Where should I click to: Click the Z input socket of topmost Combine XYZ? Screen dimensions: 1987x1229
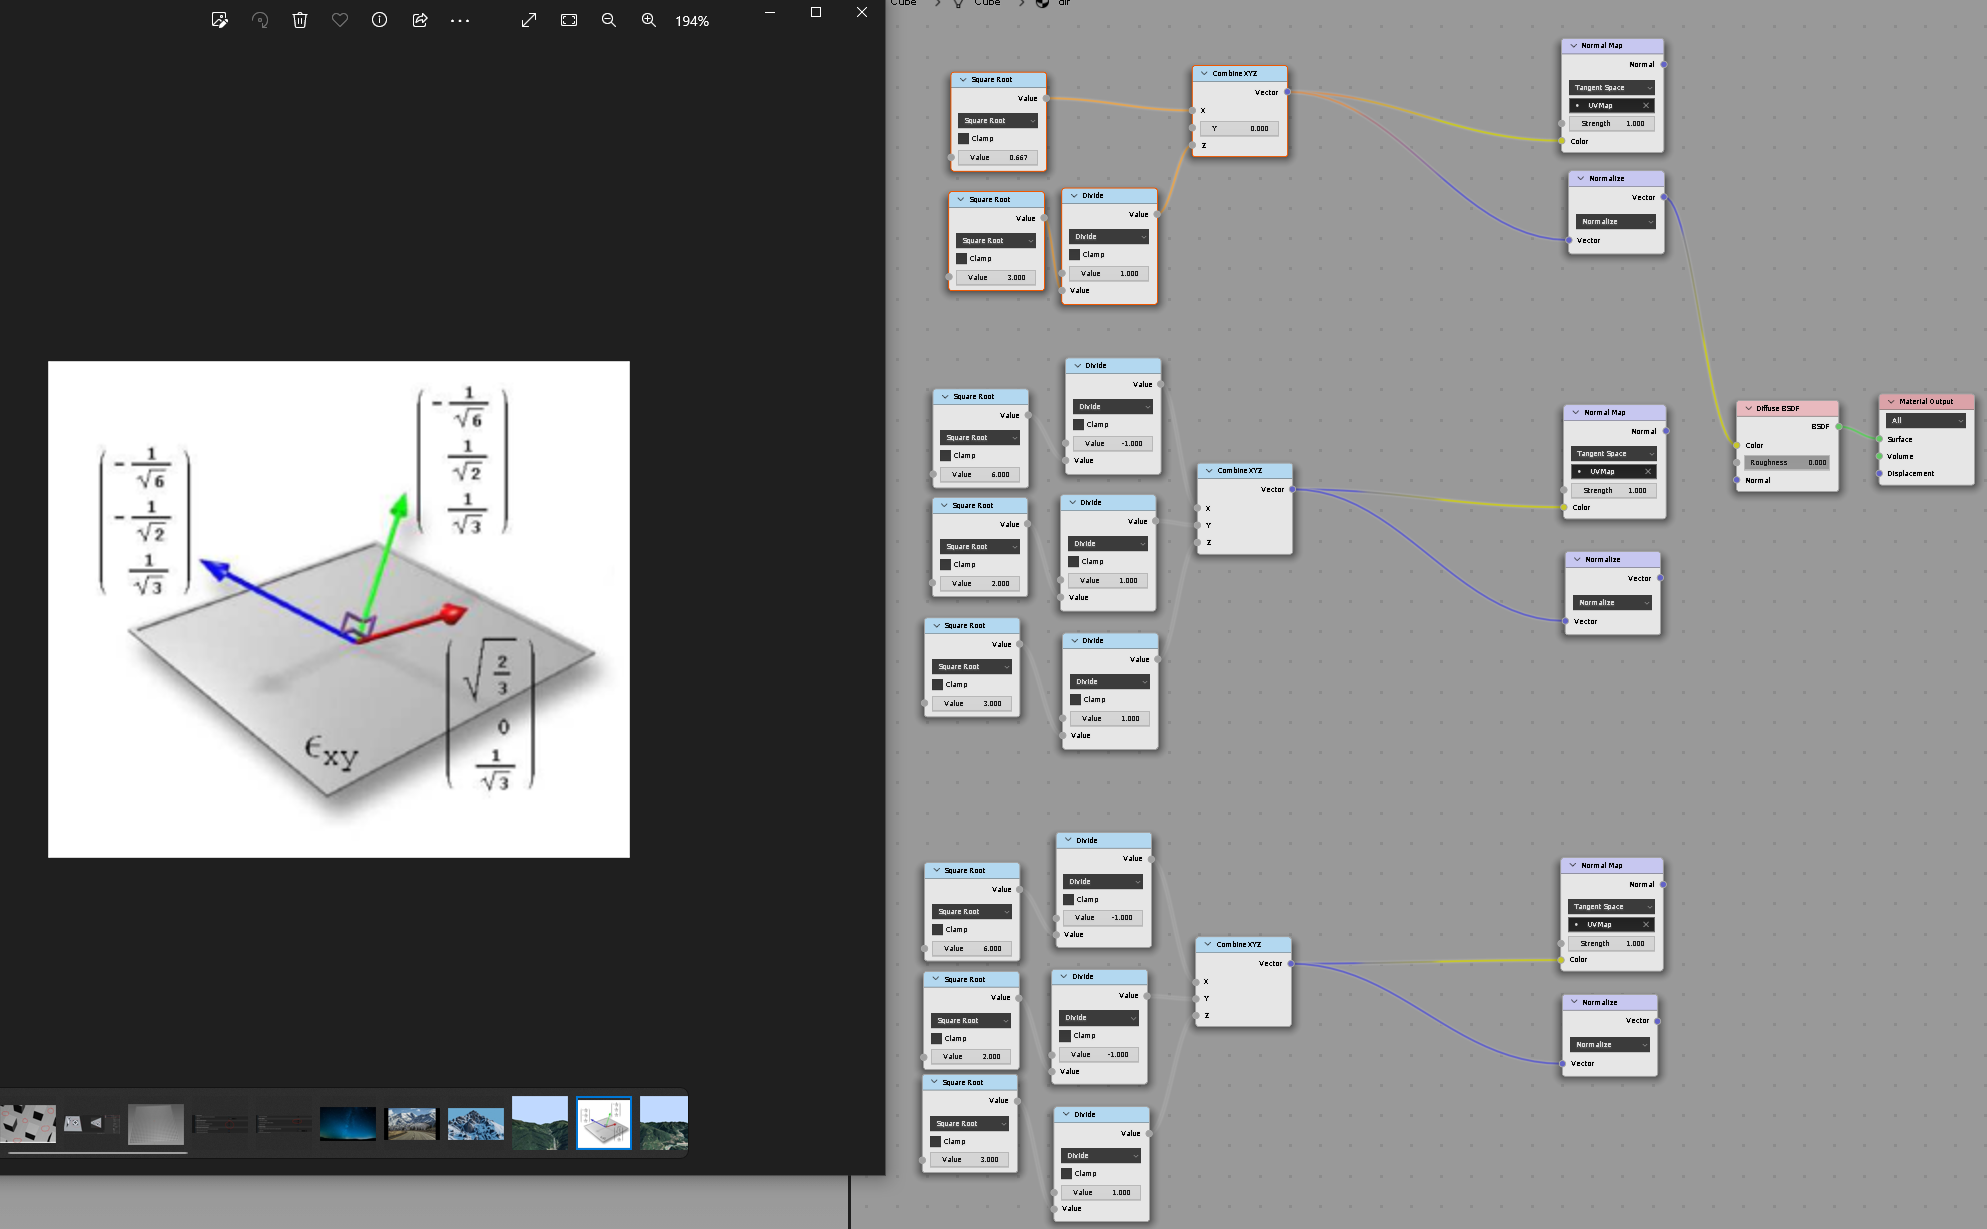pyautogui.click(x=1193, y=146)
